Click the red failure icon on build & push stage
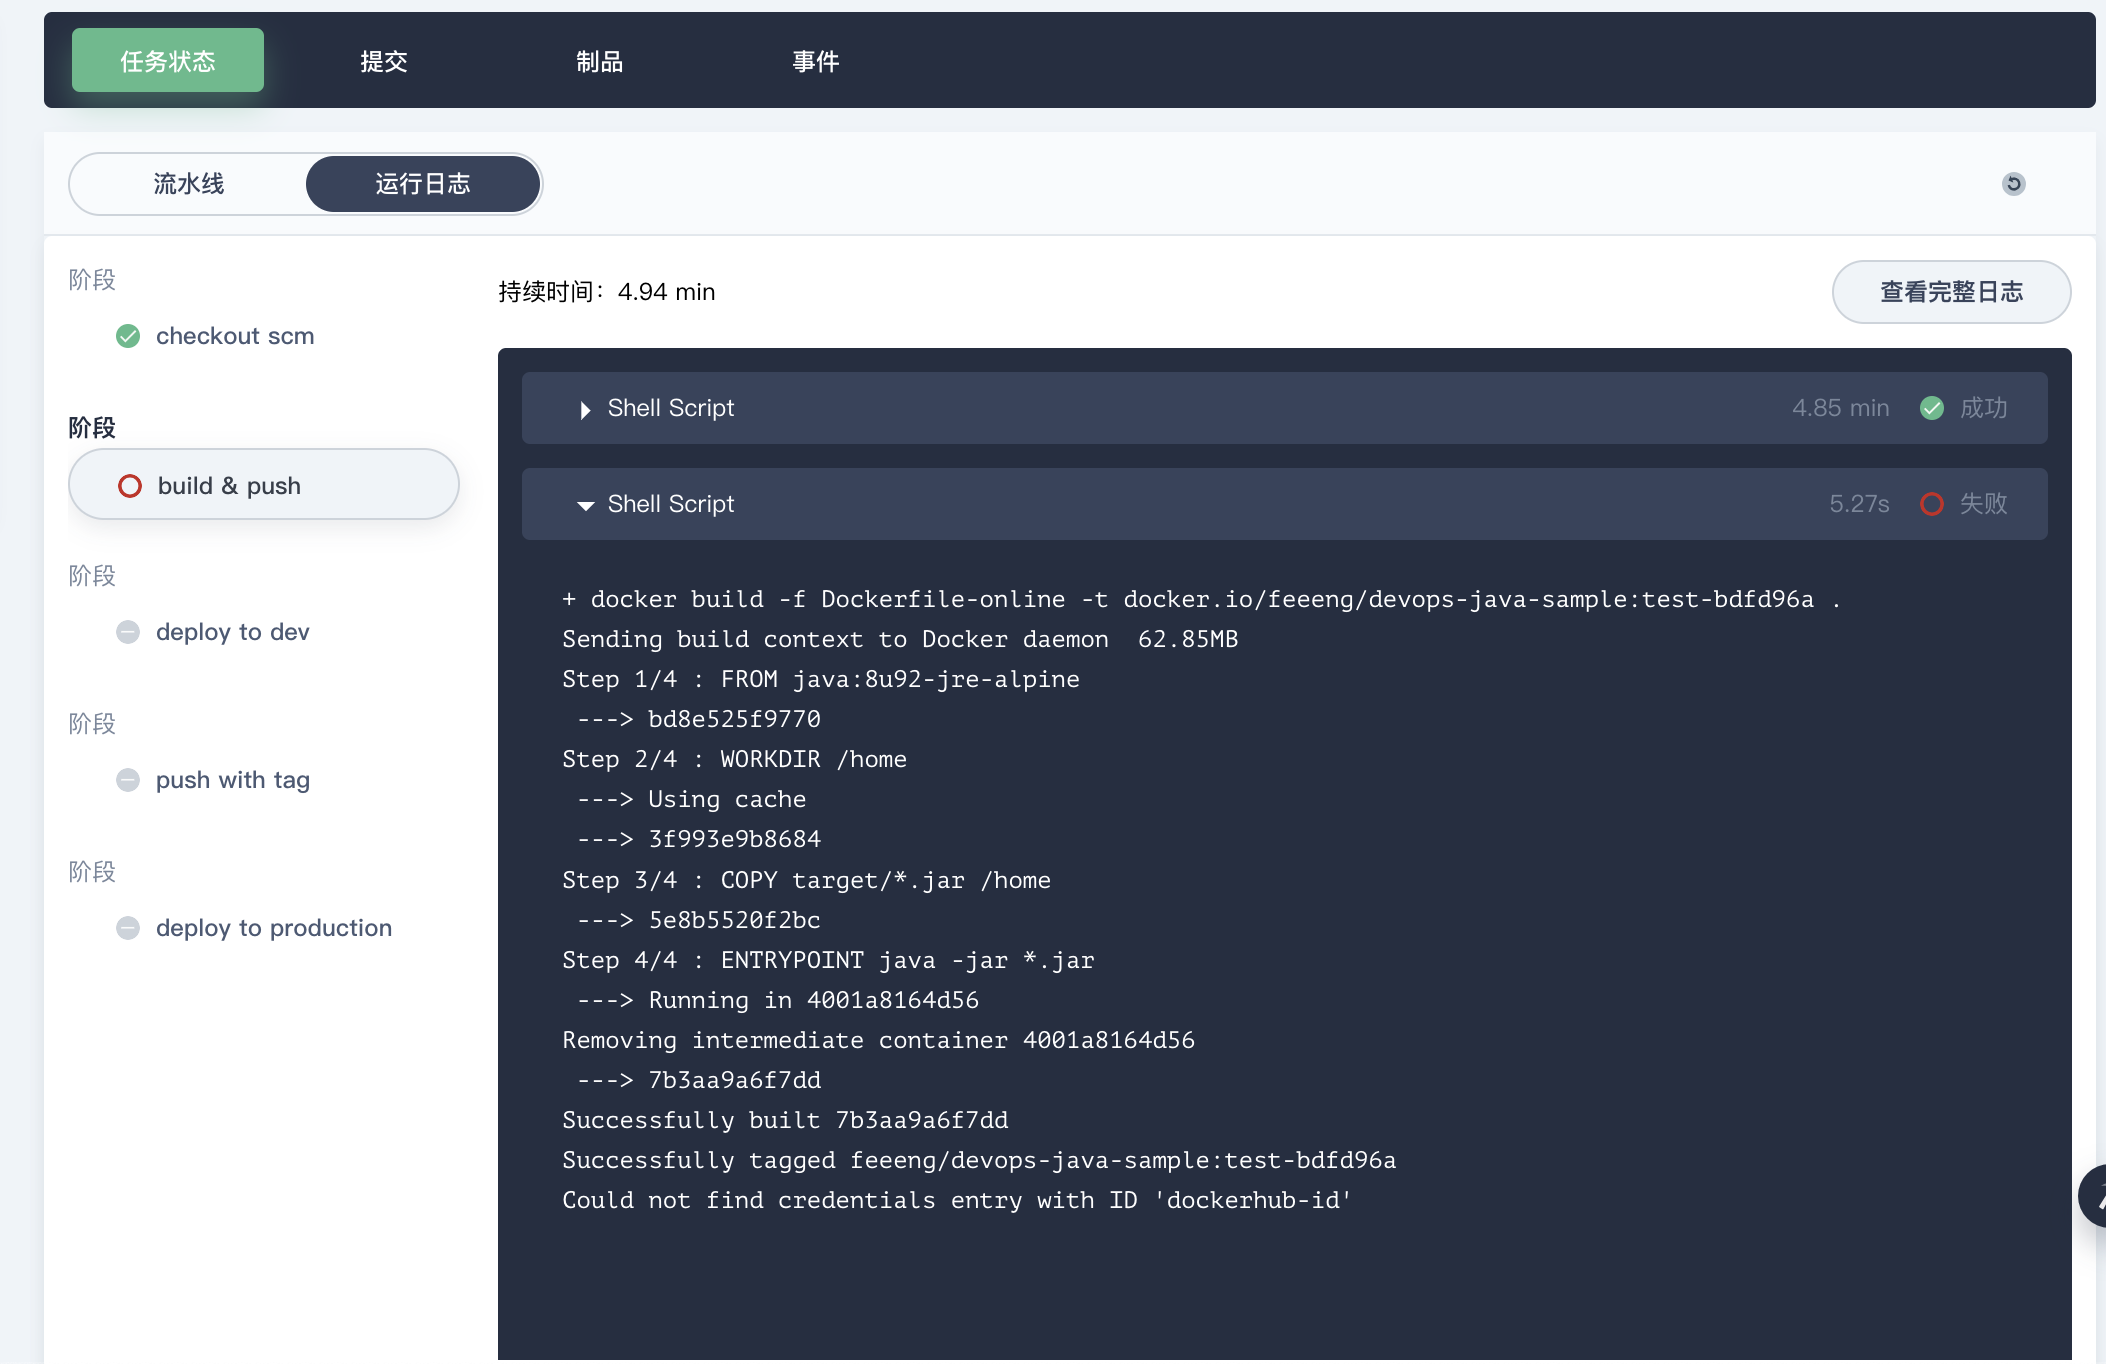Viewport: 2106px width, 1364px height. click(130, 485)
